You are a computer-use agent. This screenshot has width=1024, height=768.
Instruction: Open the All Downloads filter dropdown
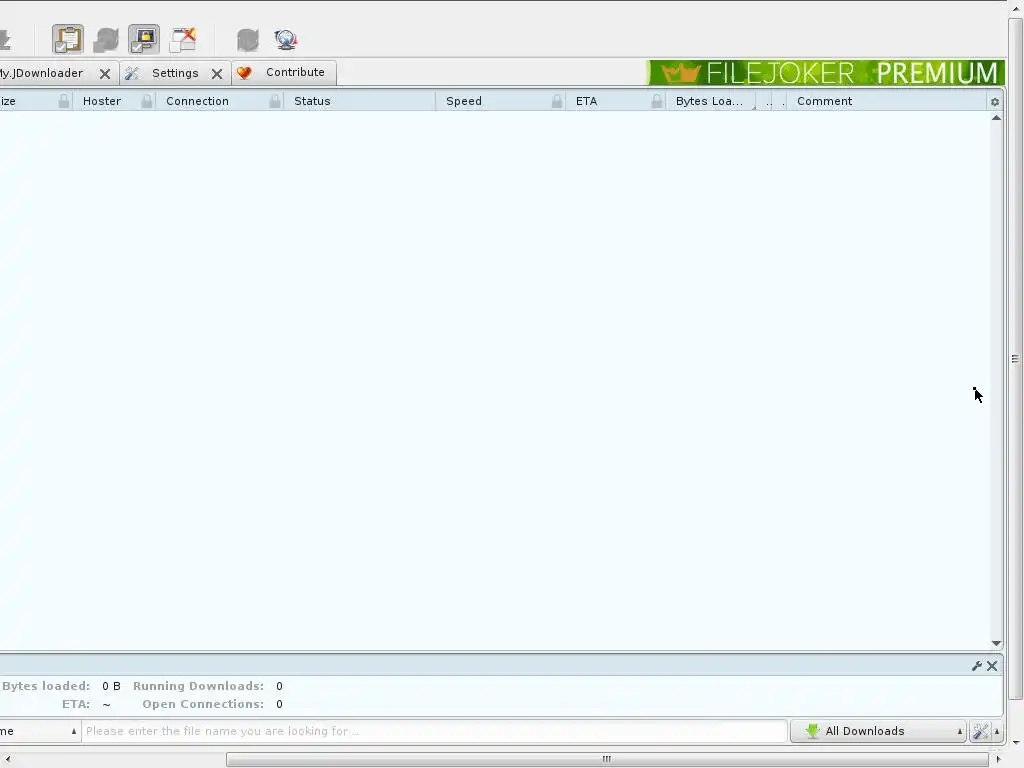878,731
